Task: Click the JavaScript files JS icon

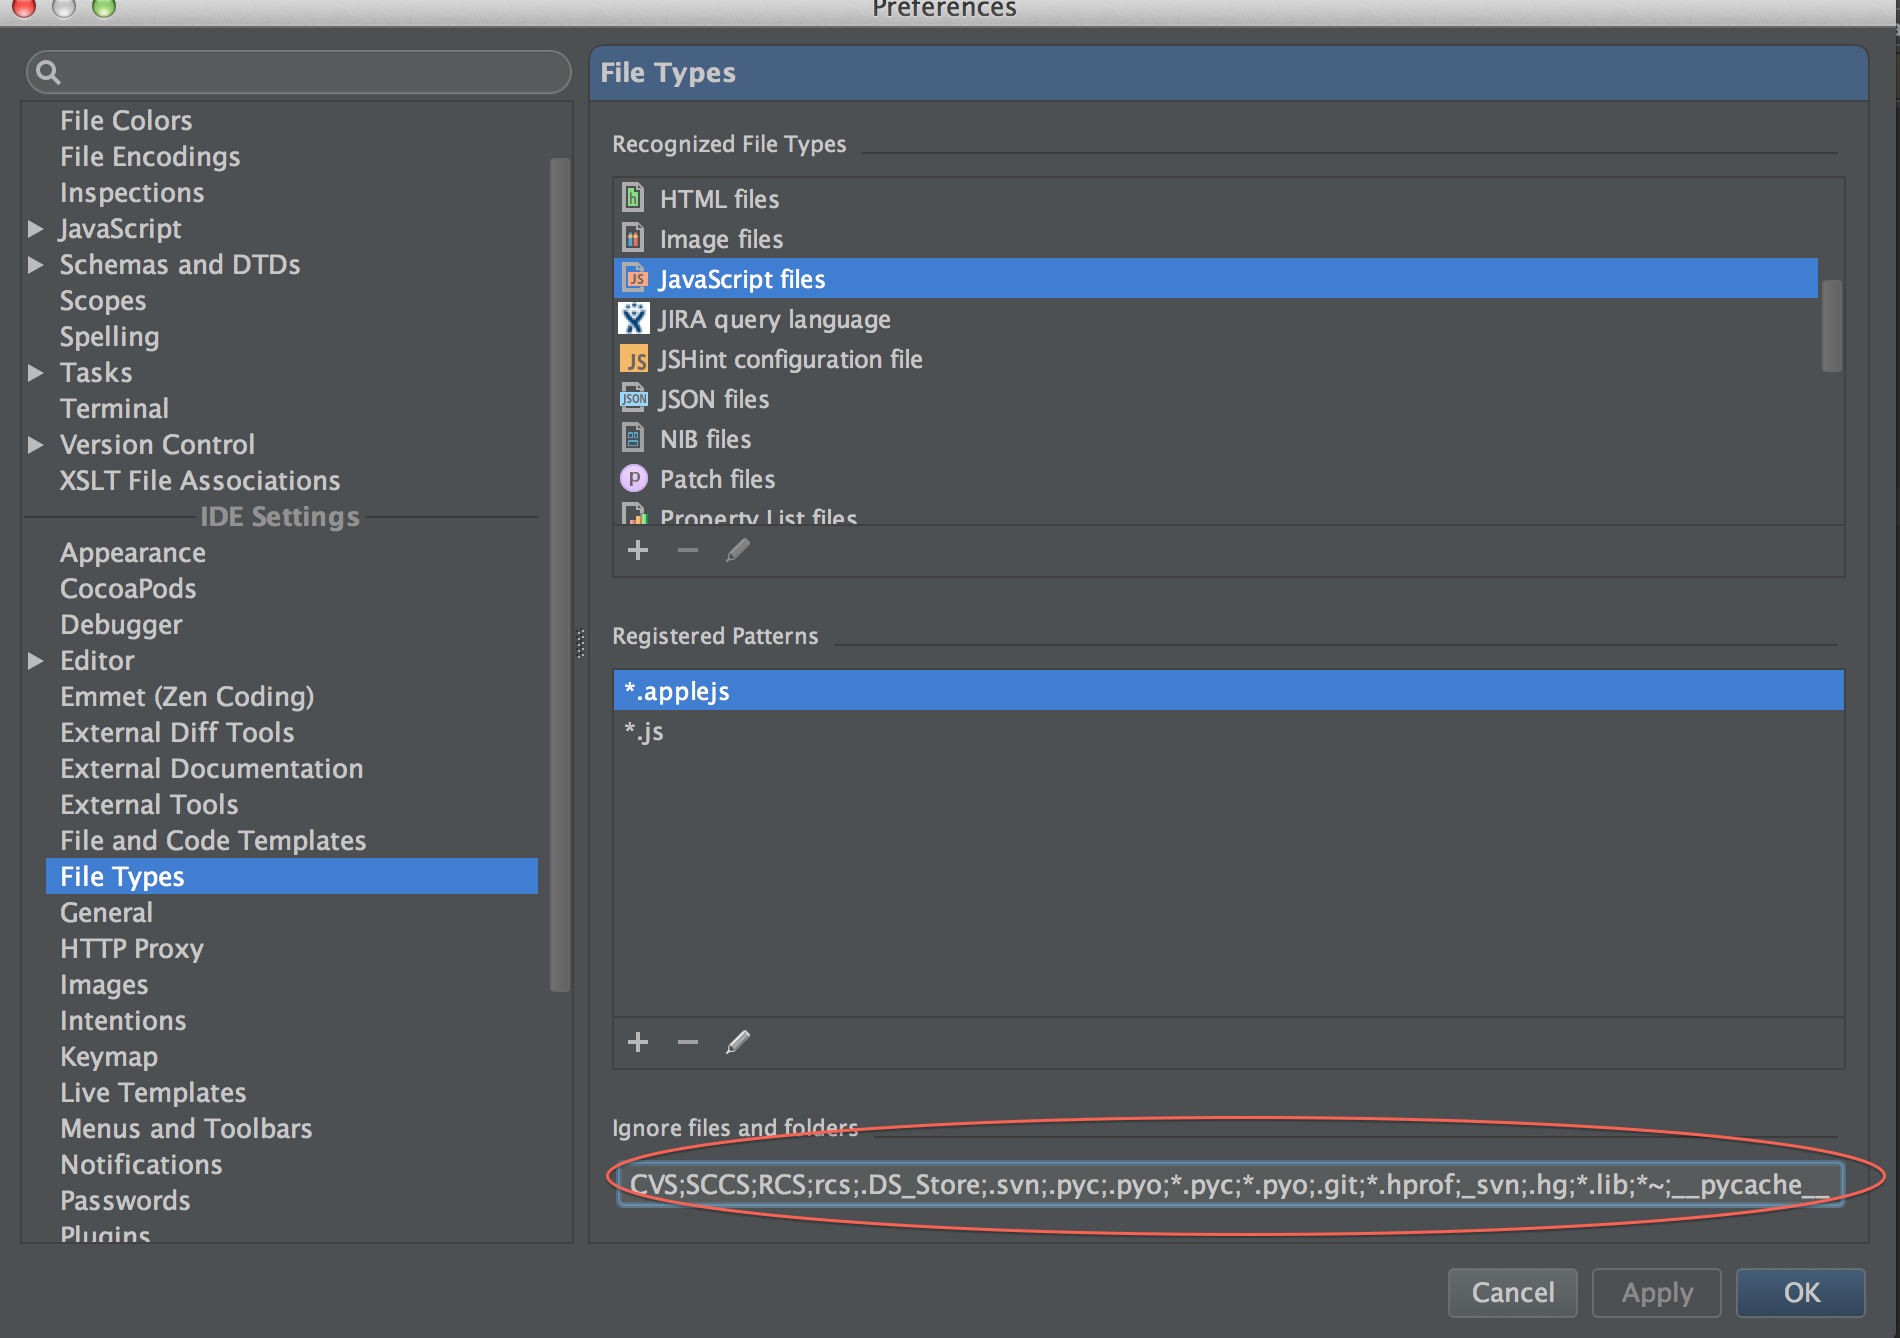Action: (x=635, y=277)
